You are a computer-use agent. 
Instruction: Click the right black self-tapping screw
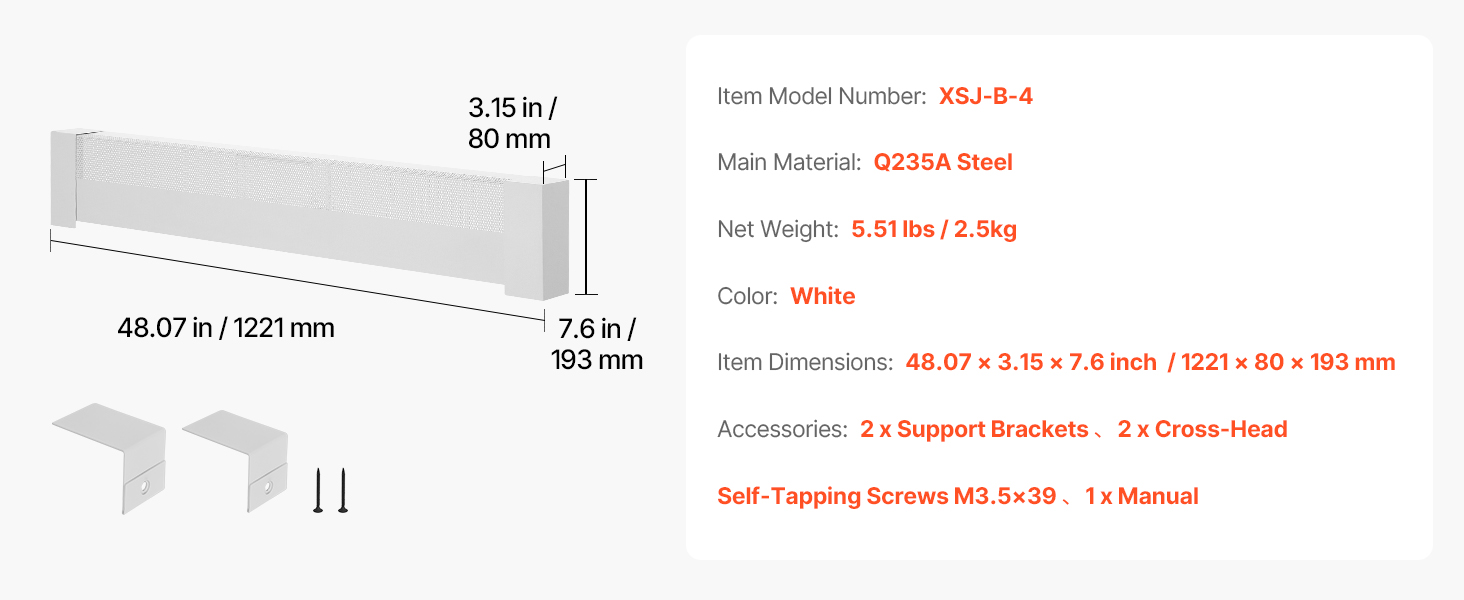342,491
